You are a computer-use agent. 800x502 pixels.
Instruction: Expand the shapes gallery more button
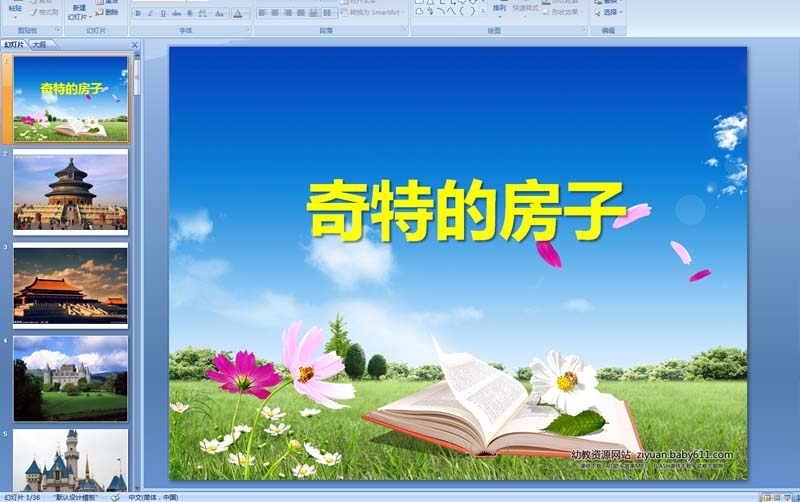[x=483, y=11]
